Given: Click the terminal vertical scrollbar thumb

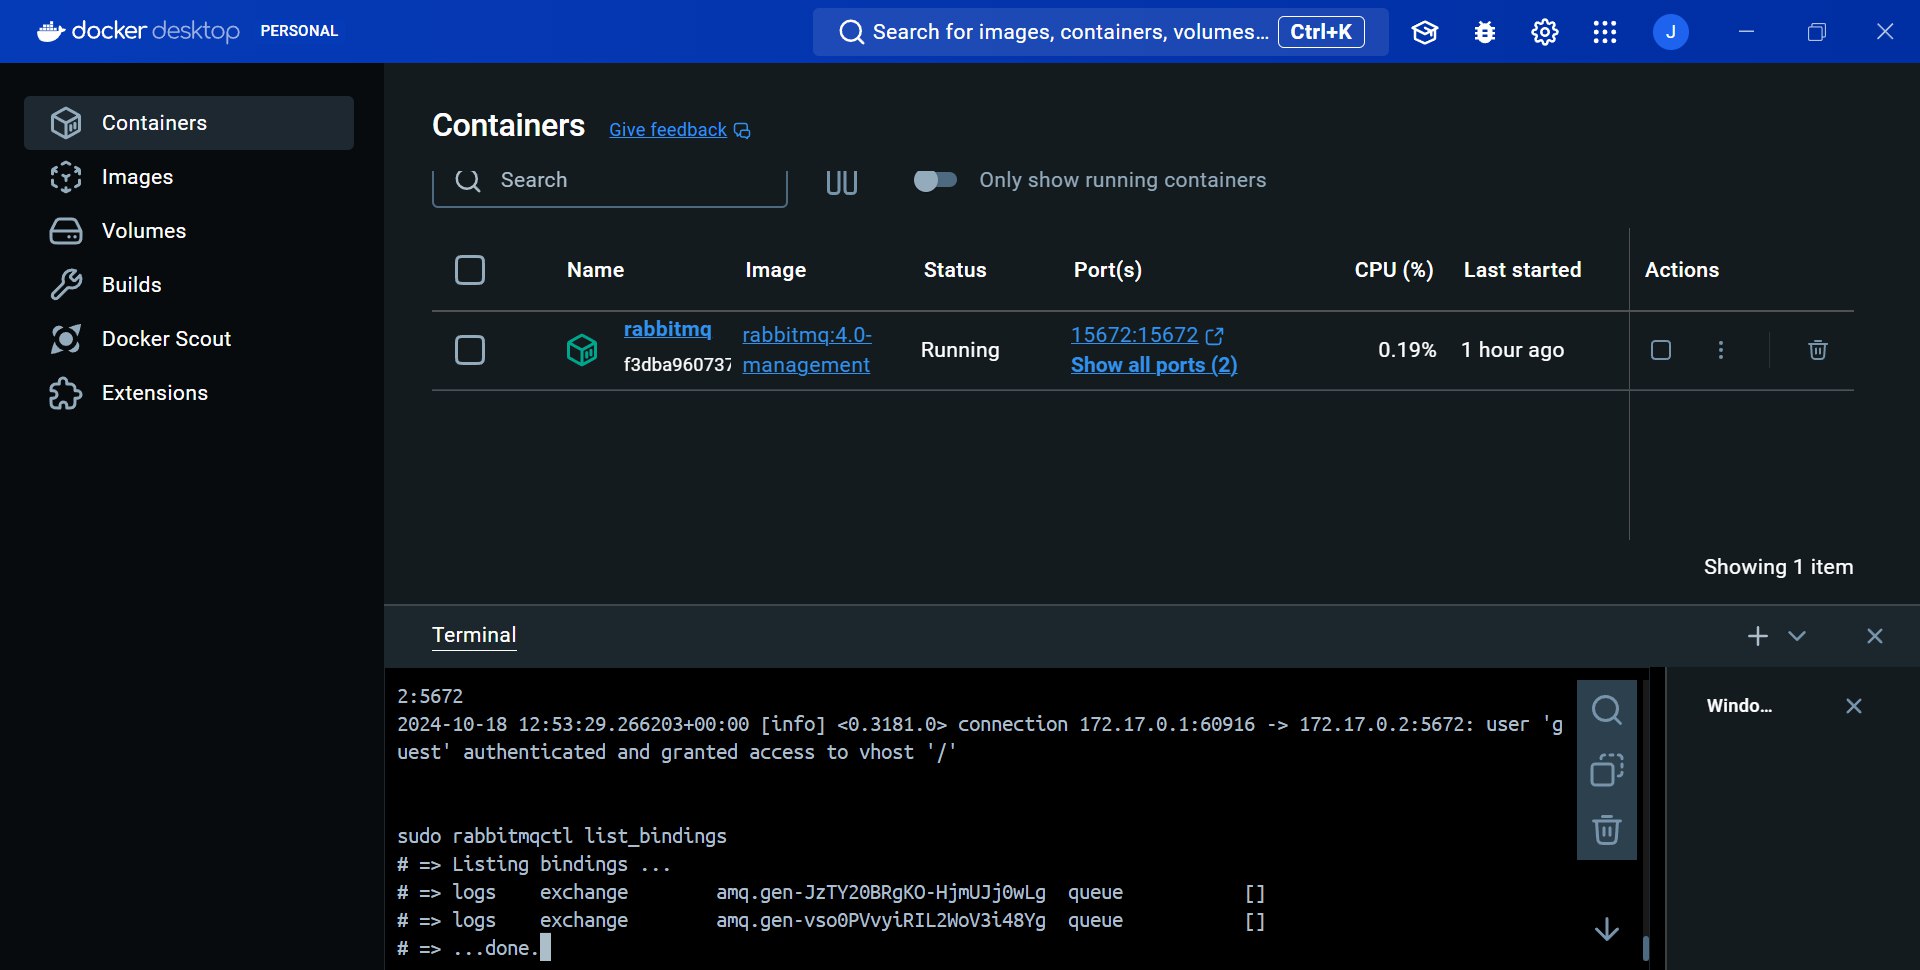Looking at the screenshot, I should pos(1646,948).
